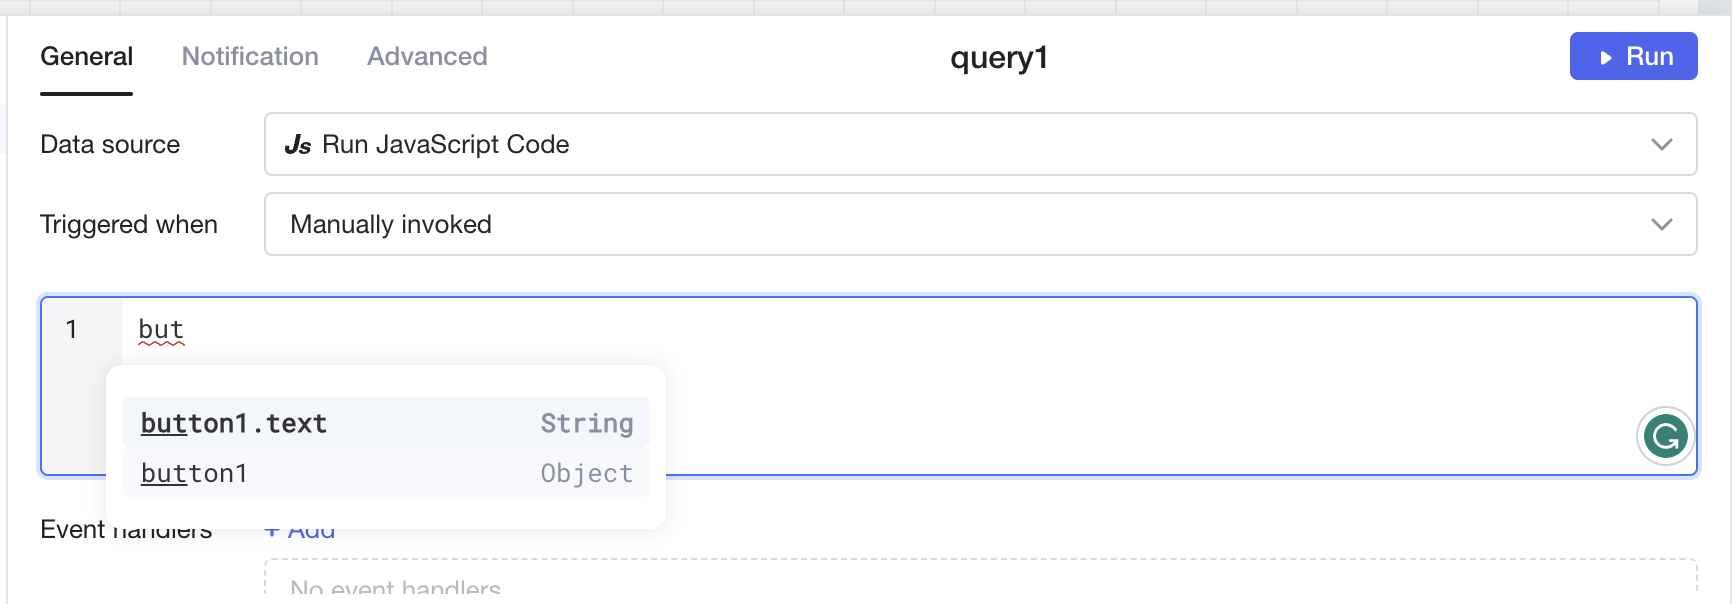
Task: Click the Event handlers label
Action: pyautogui.click(x=72, y=529)
